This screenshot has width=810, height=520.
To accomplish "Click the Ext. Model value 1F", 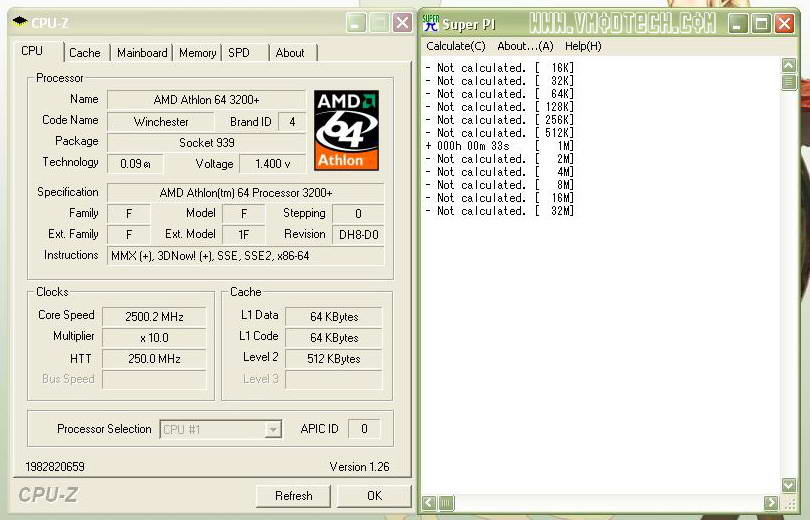I will (x=244, y=234).
